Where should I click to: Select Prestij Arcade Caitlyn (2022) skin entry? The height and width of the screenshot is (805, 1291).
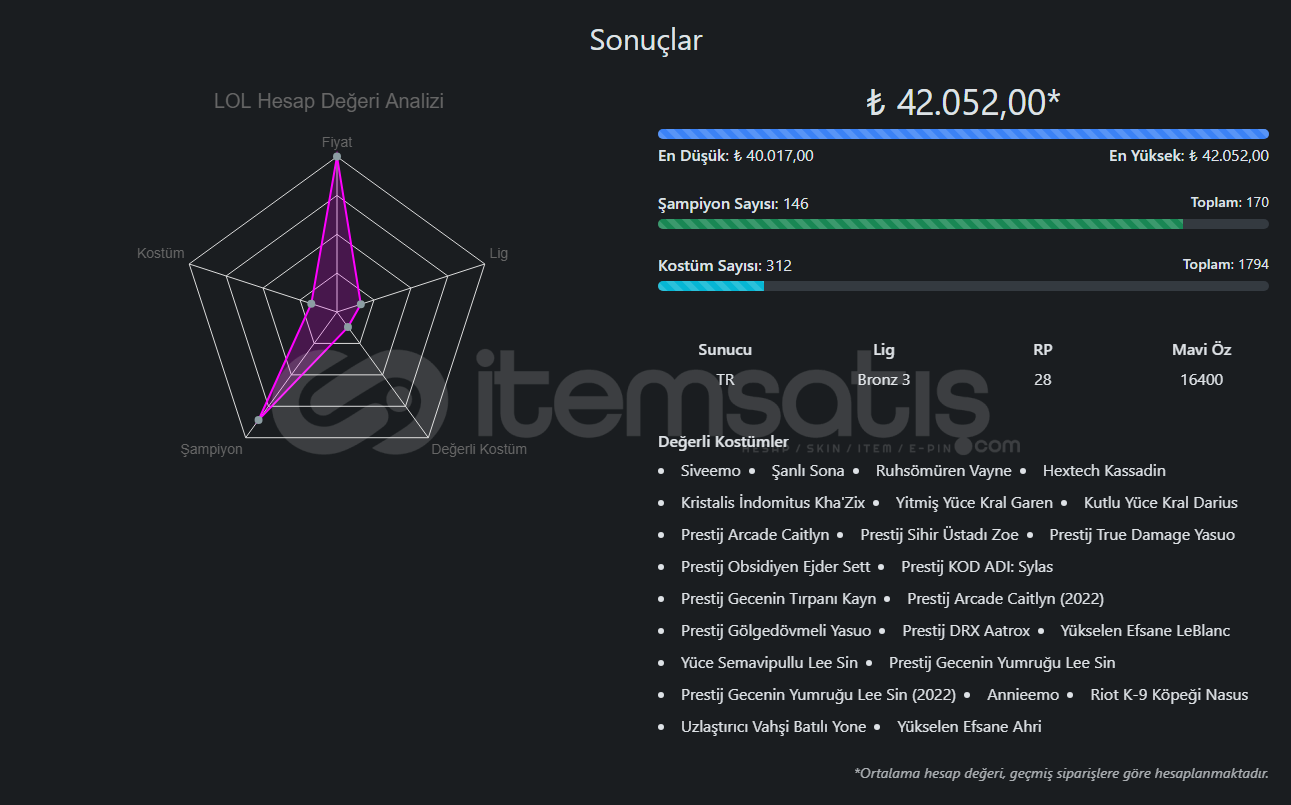pos(1005,599)
